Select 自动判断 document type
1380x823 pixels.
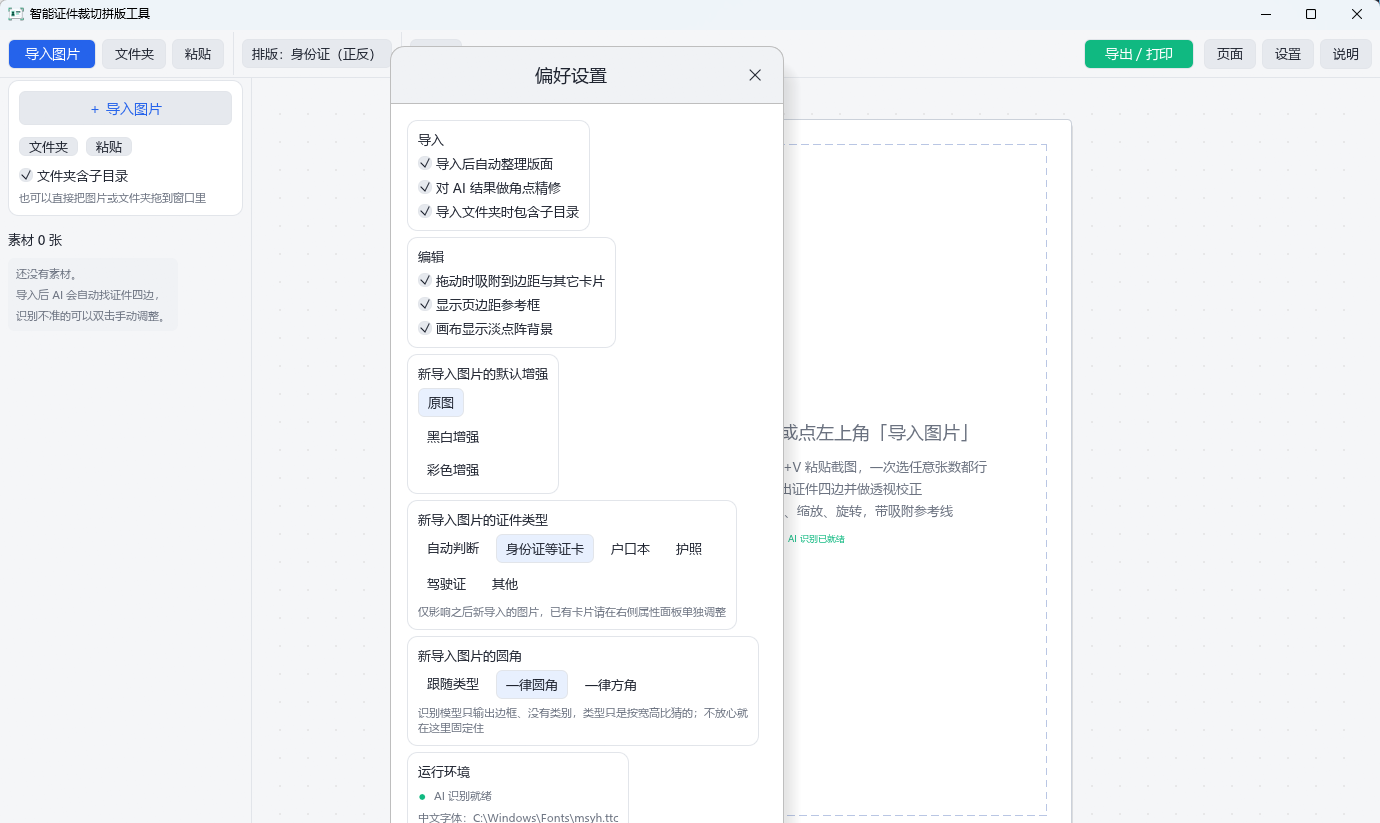[x=453, y=549]
